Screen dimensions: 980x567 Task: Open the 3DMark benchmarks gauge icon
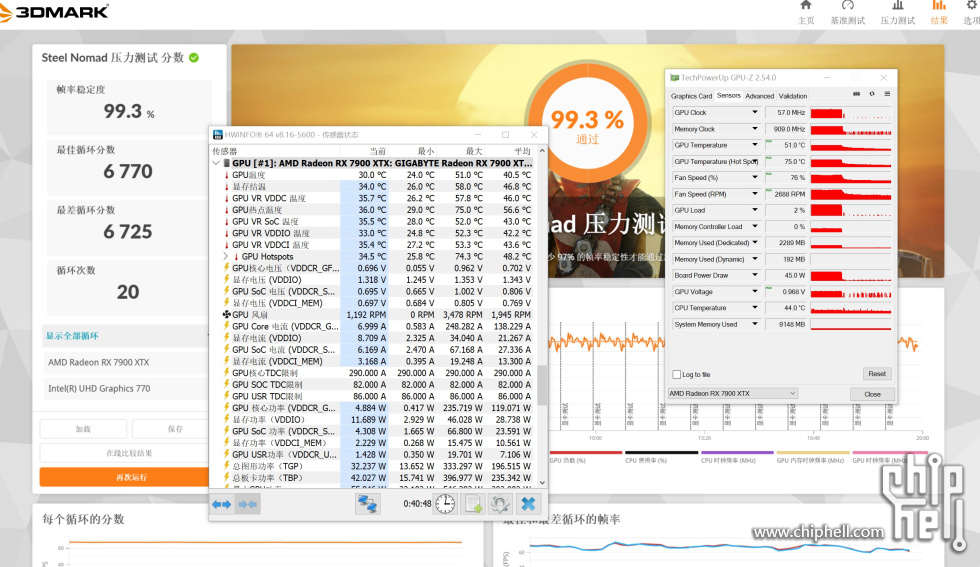pos(848,6)
